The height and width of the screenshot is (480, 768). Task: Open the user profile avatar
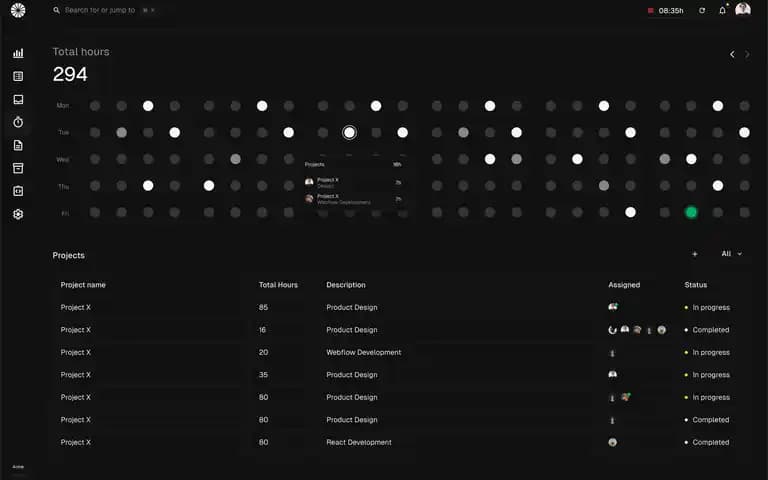(x=743, y=10)
